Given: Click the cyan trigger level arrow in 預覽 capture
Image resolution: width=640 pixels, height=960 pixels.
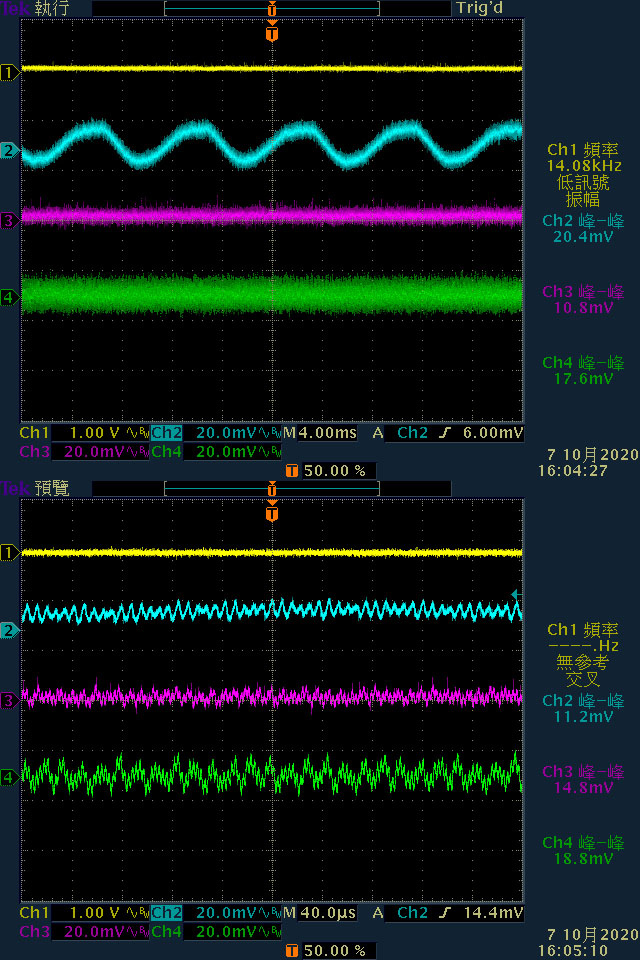Looking at the screenshot, I should pos(516,594).
